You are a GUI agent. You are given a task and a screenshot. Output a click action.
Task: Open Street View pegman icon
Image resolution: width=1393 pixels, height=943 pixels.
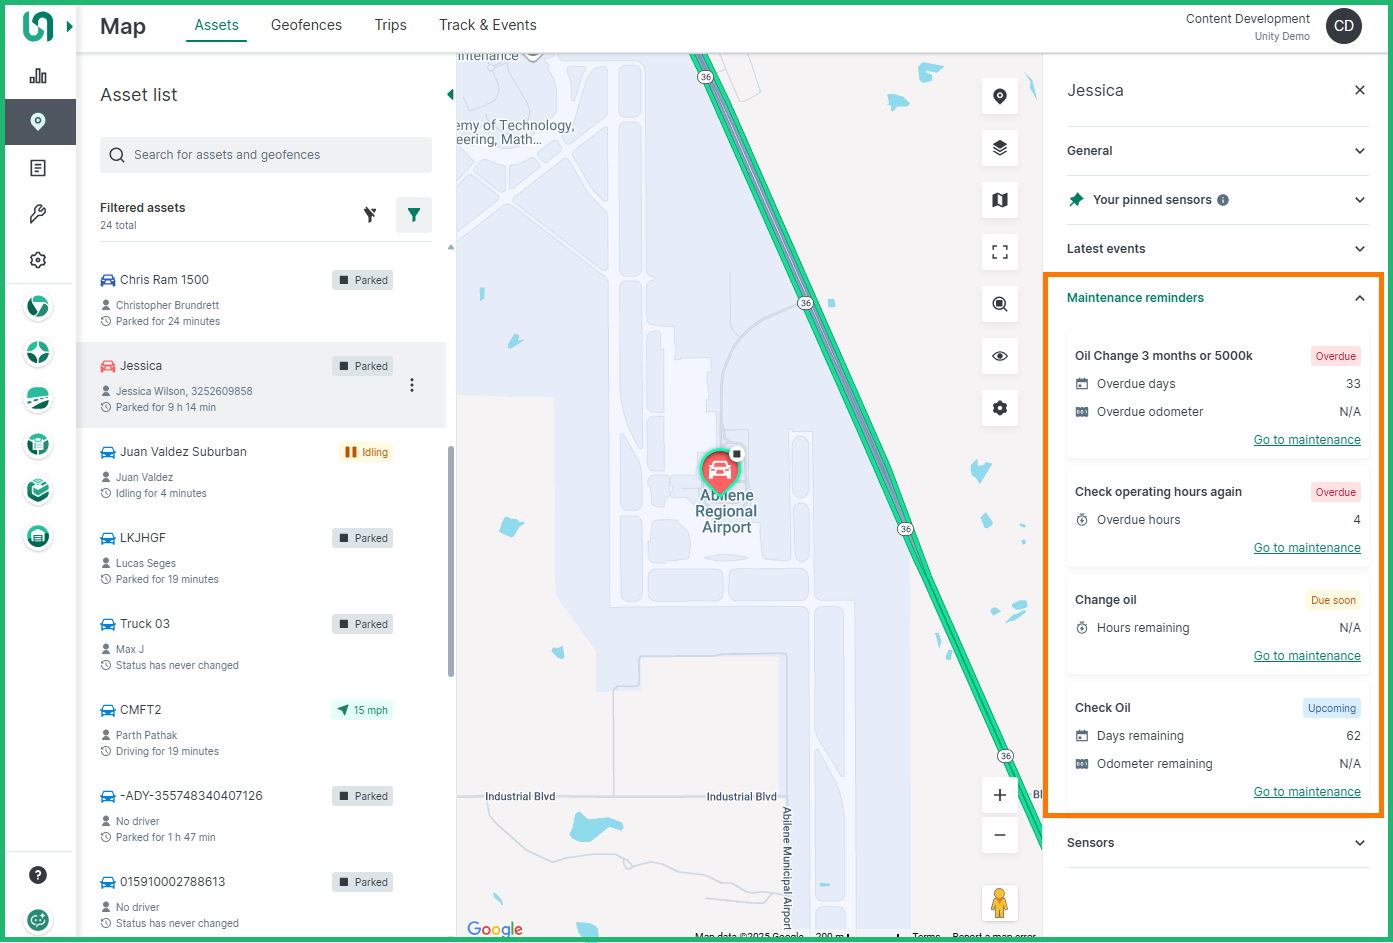point(999,903)
